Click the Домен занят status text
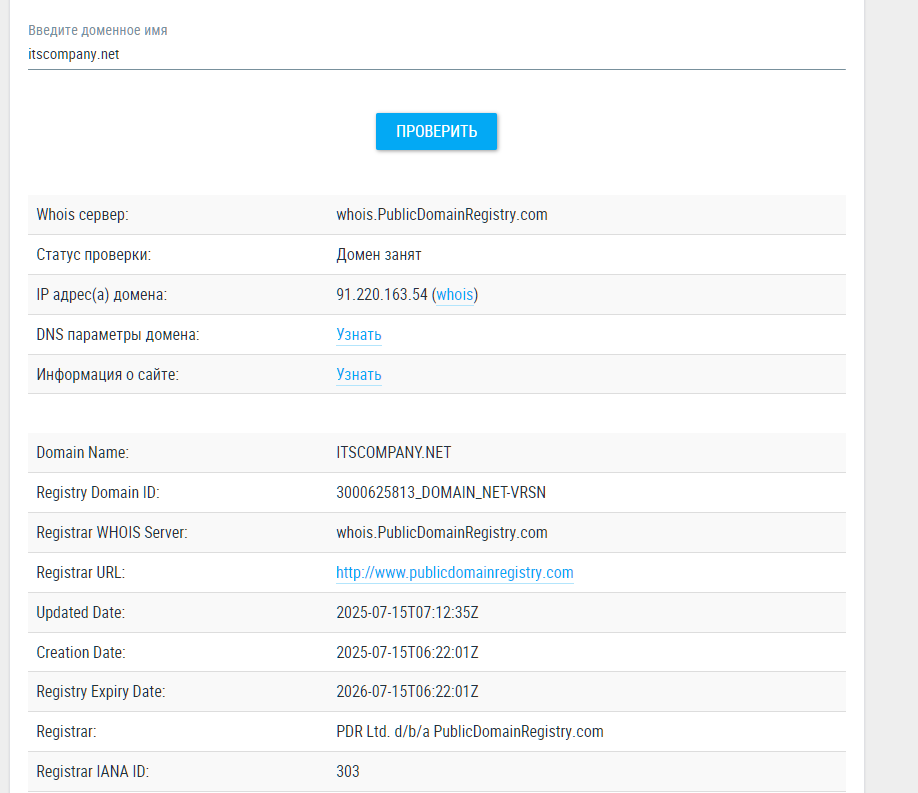 (x=378, y=255)
